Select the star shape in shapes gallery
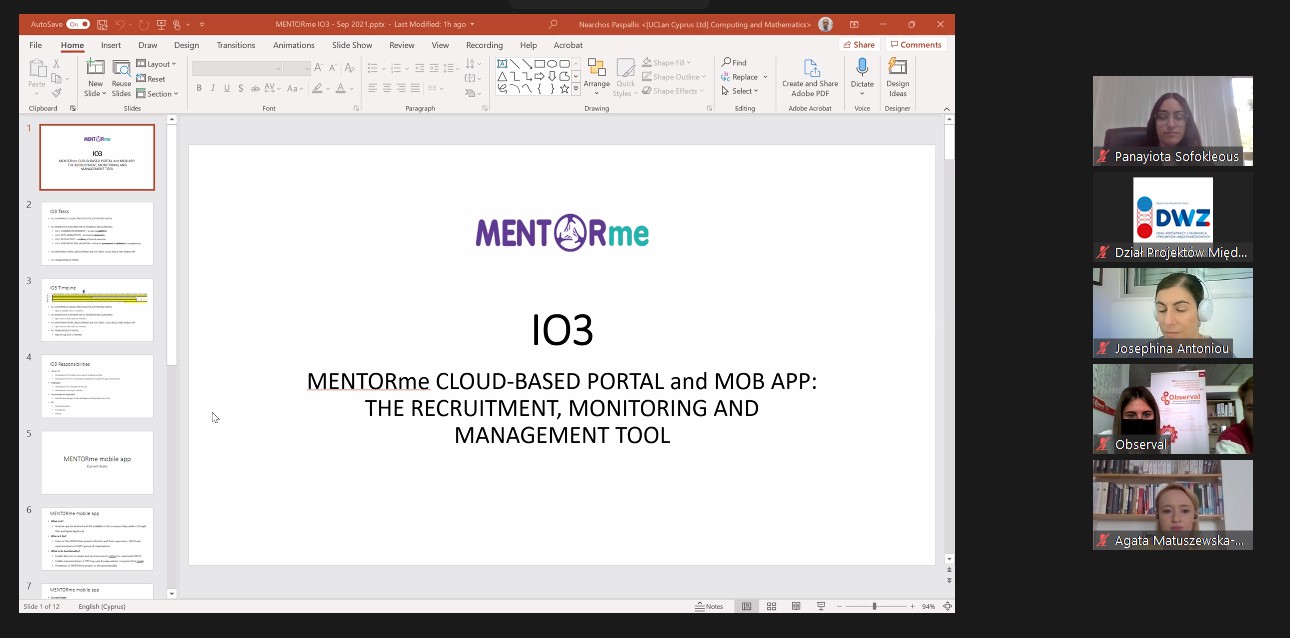 [565, 89]
